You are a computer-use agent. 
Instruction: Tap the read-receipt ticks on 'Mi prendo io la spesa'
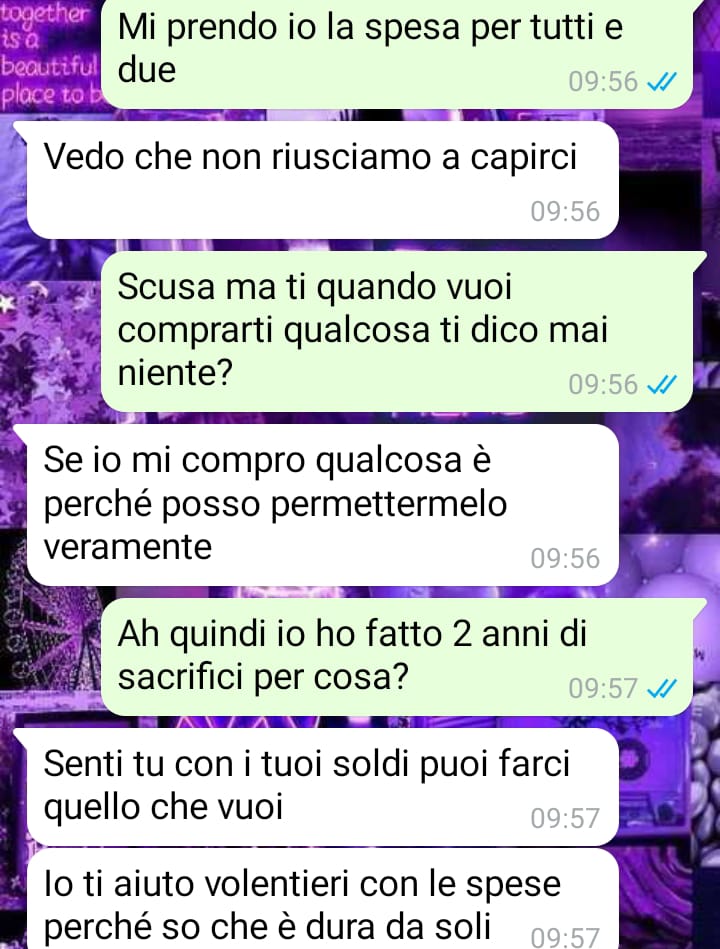tap(662, 81)
